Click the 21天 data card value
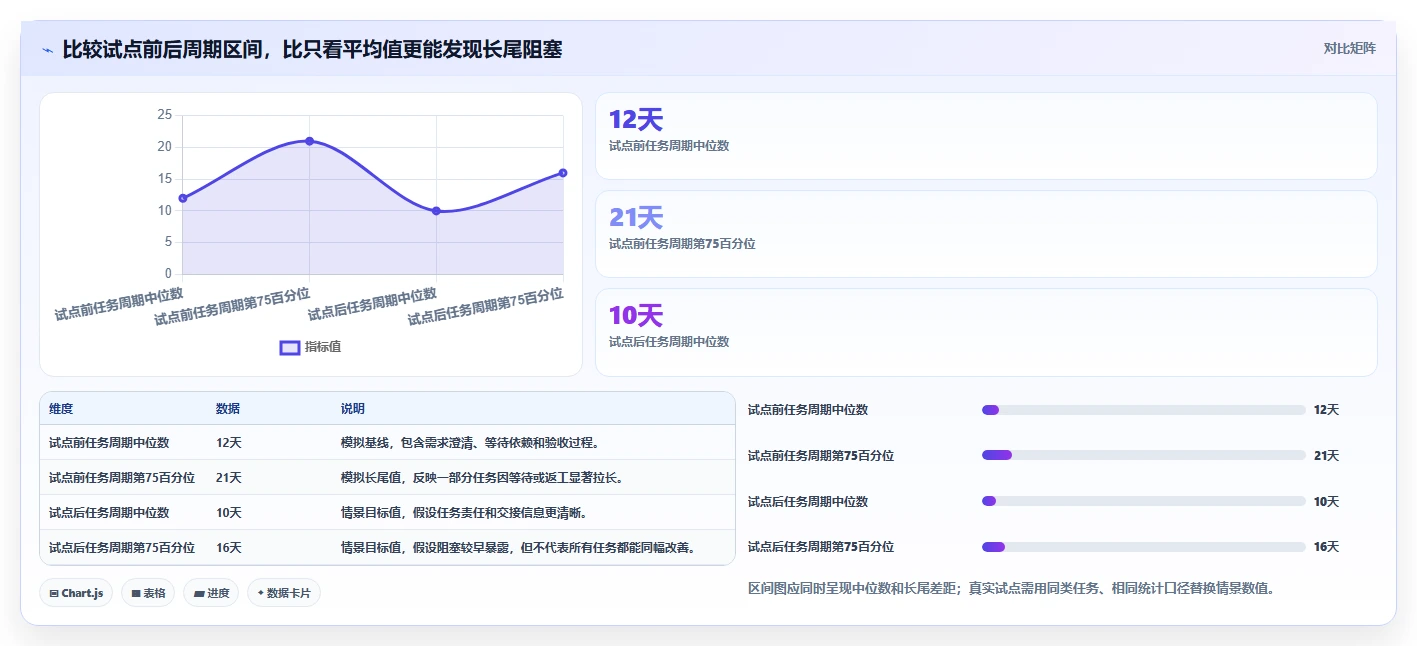This screenshot has height=646, width=1417. [636, 218]
